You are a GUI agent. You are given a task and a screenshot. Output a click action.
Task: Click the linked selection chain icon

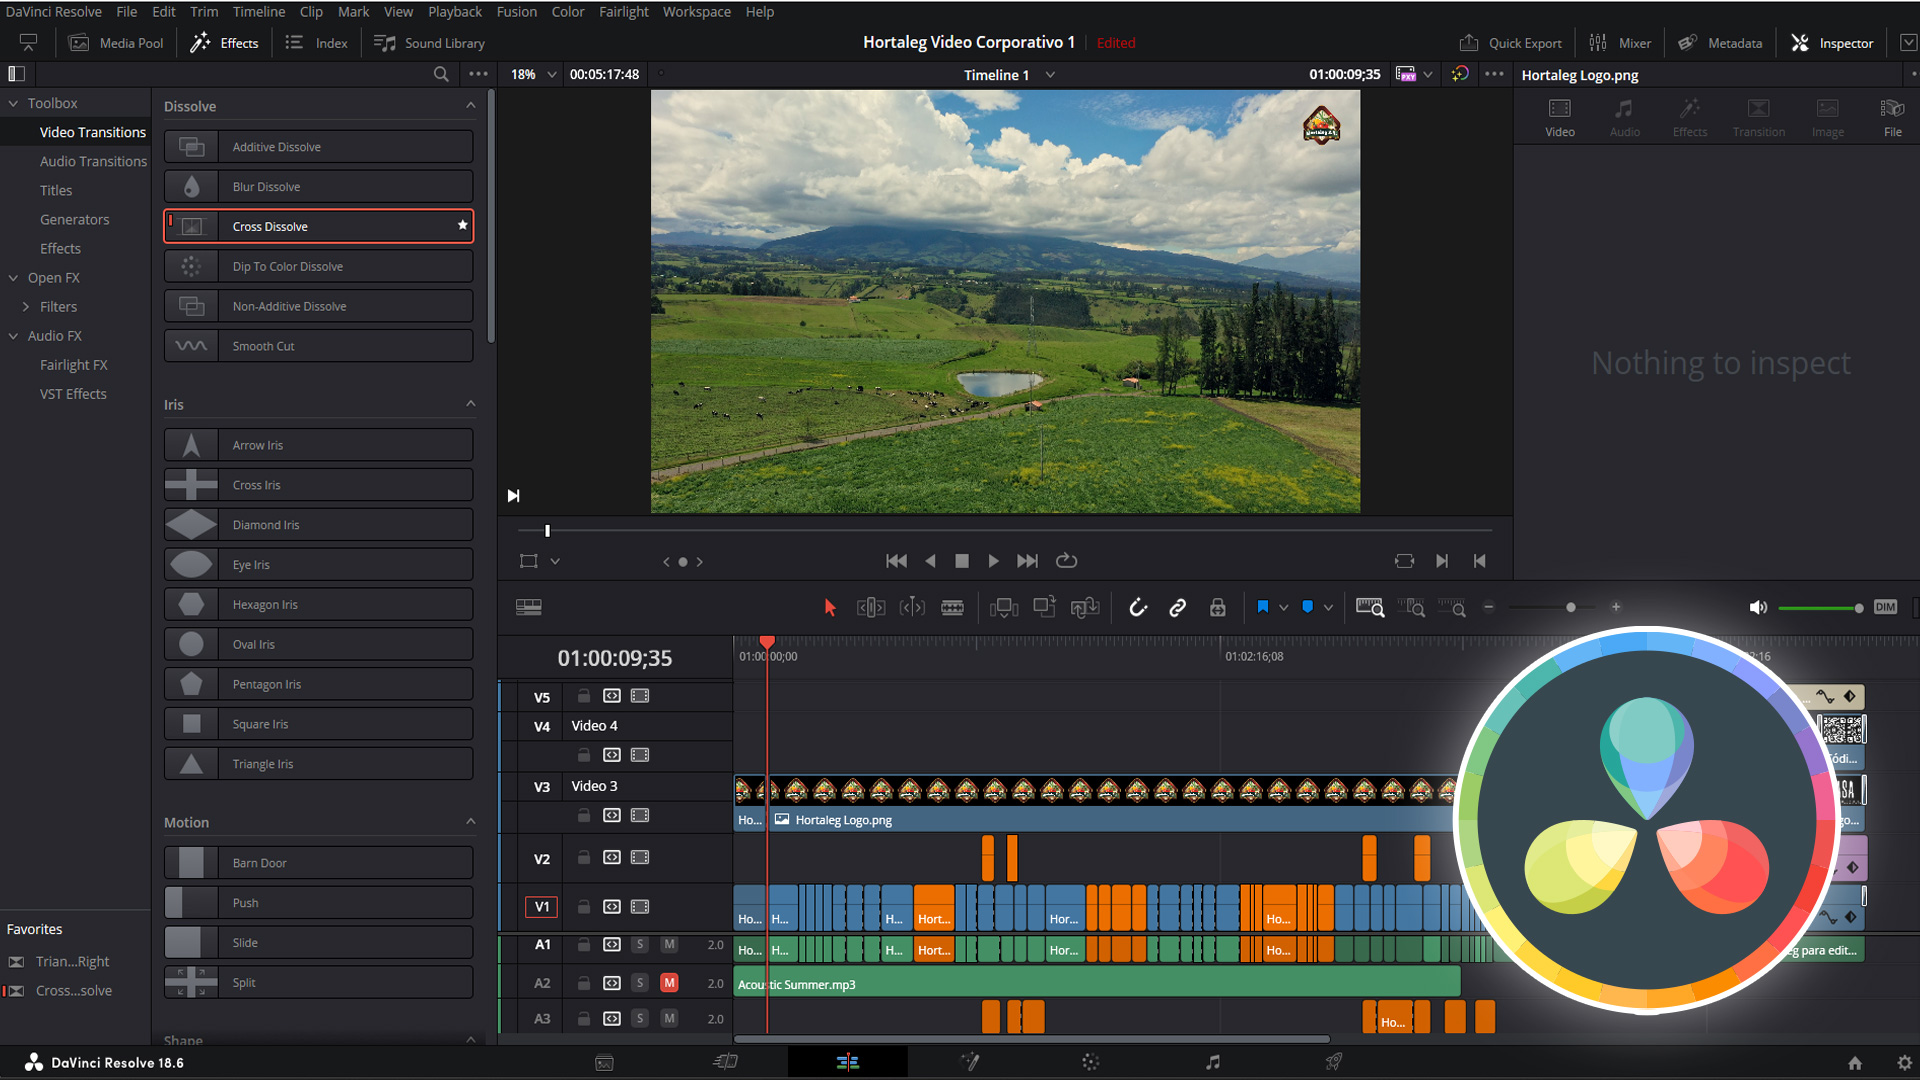coord(1177,607)
